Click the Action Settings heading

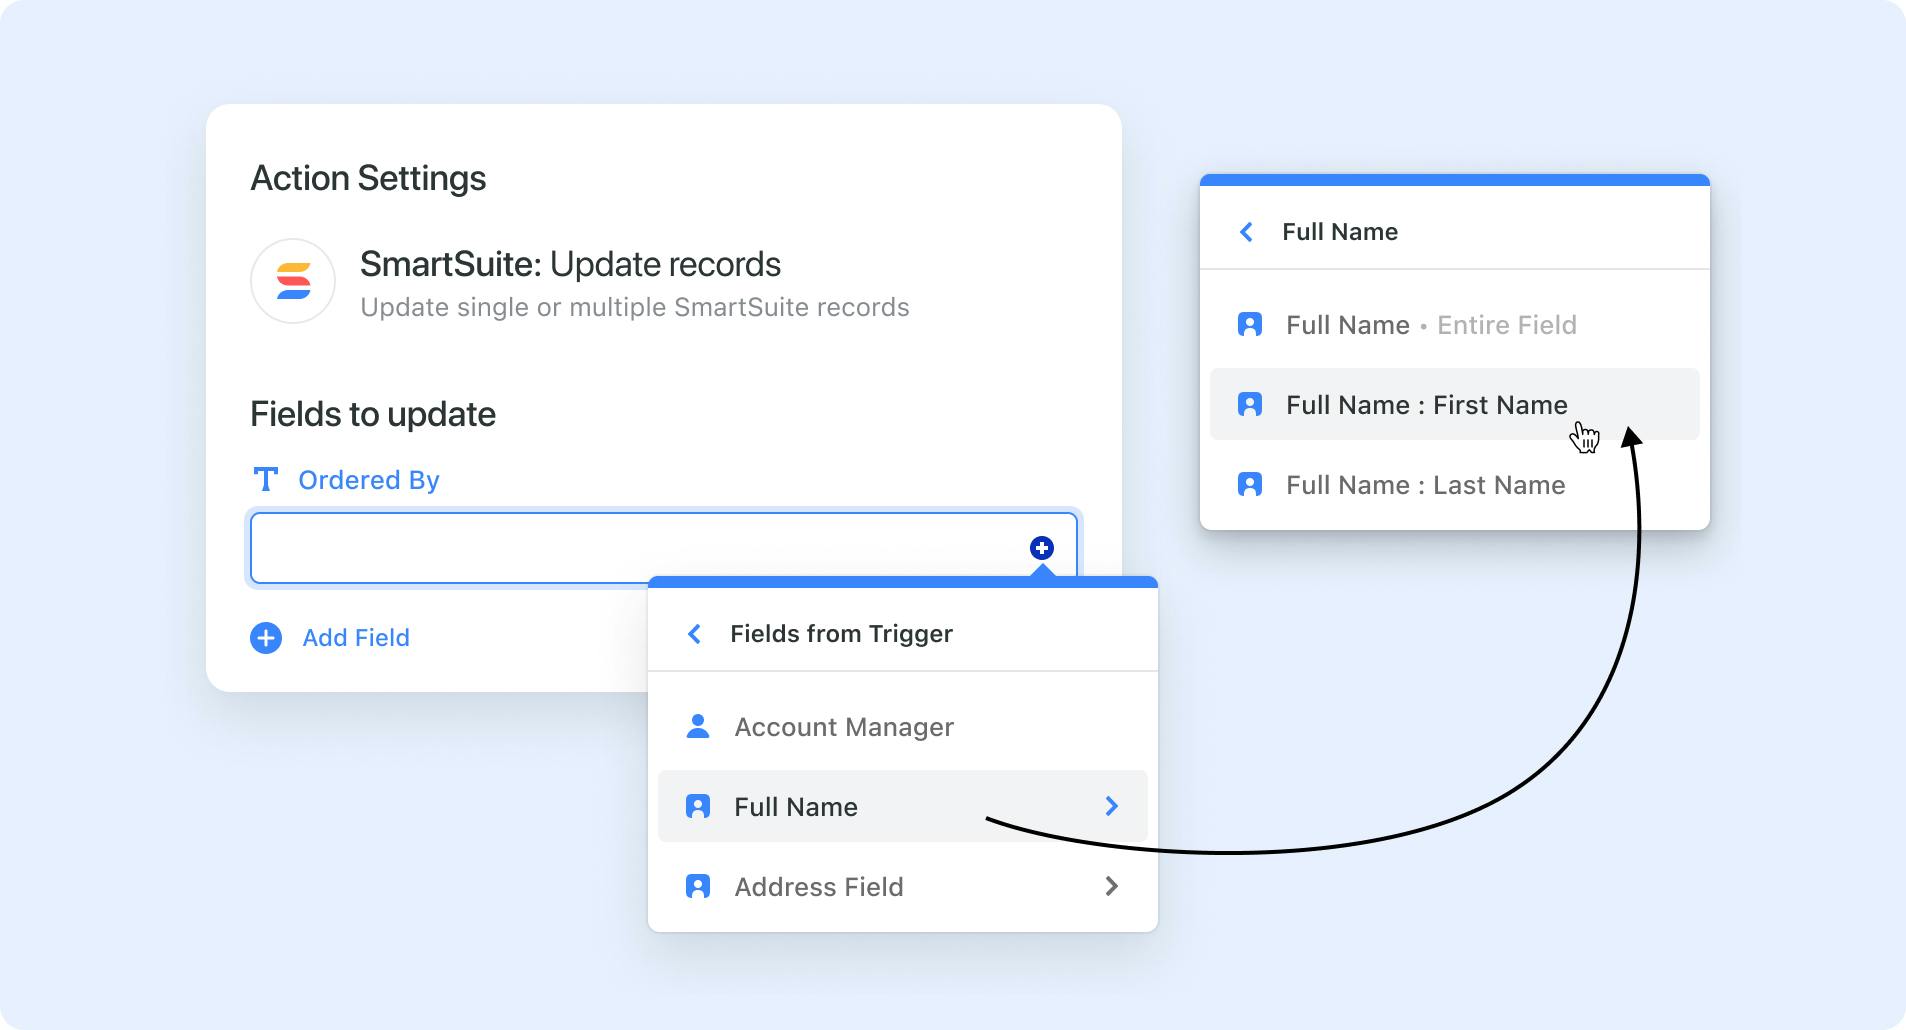(368, 178)
